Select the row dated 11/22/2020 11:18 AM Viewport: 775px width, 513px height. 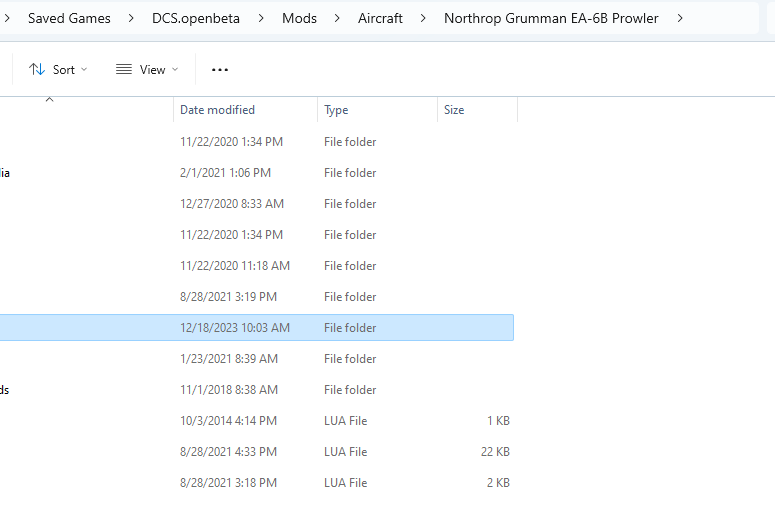(x=257, y=266)
